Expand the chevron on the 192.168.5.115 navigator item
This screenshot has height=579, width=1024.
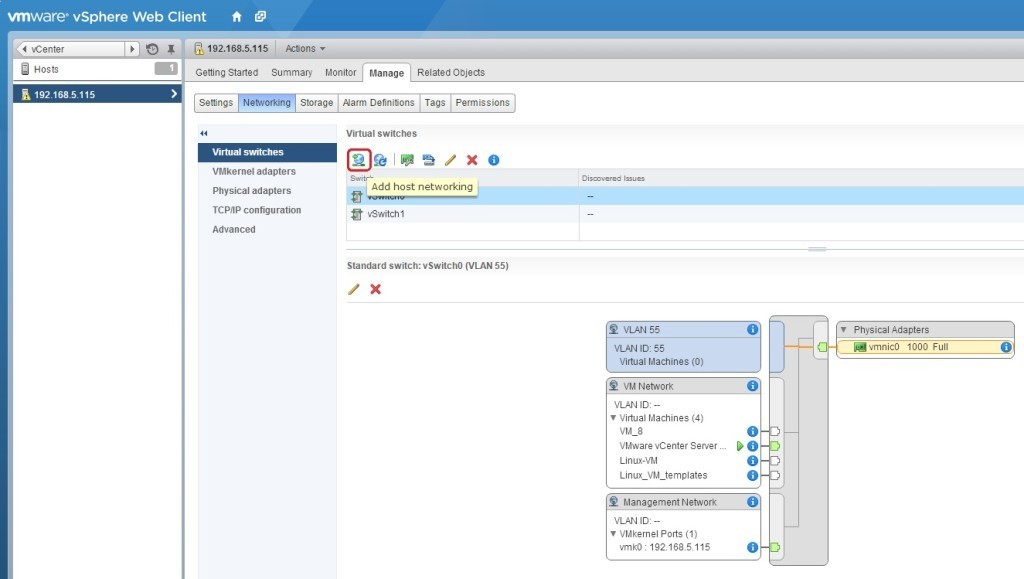tap(174, 94)
